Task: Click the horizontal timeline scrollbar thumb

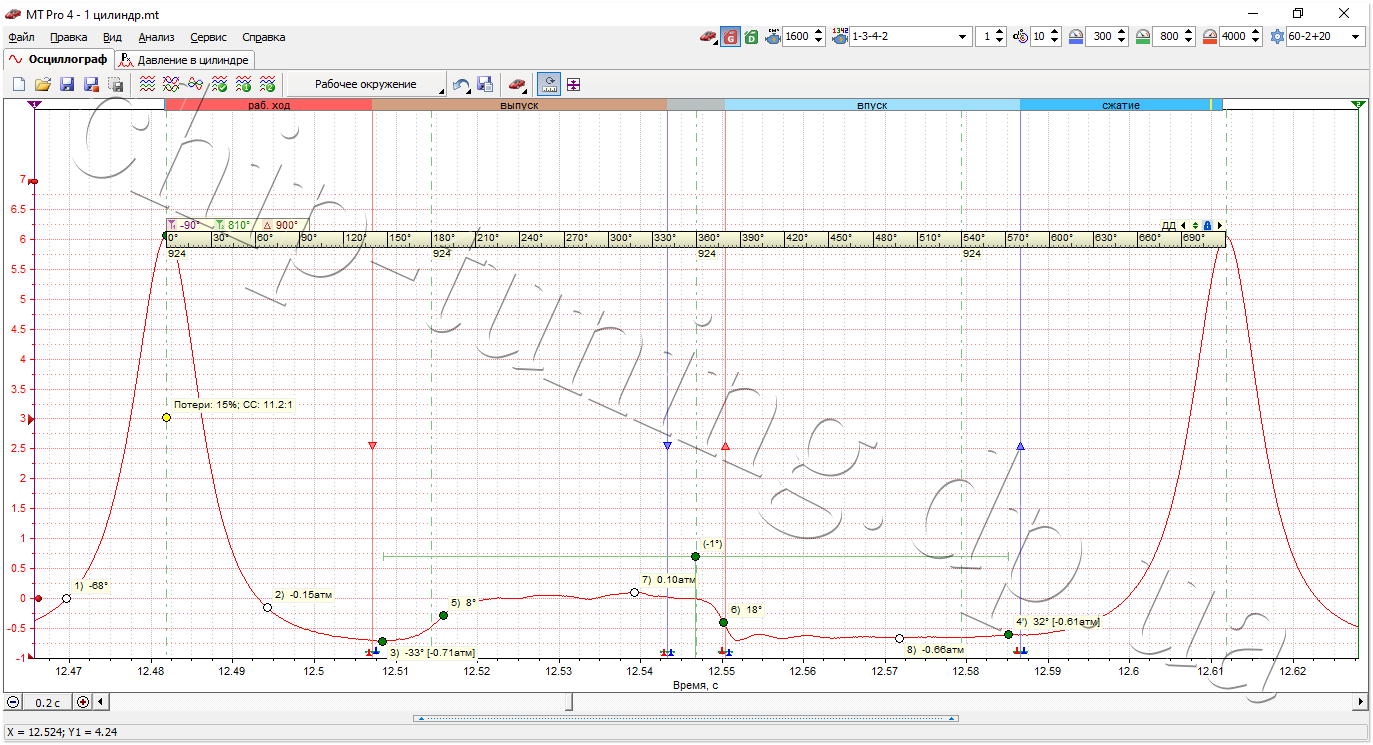Action: point(569,702)
